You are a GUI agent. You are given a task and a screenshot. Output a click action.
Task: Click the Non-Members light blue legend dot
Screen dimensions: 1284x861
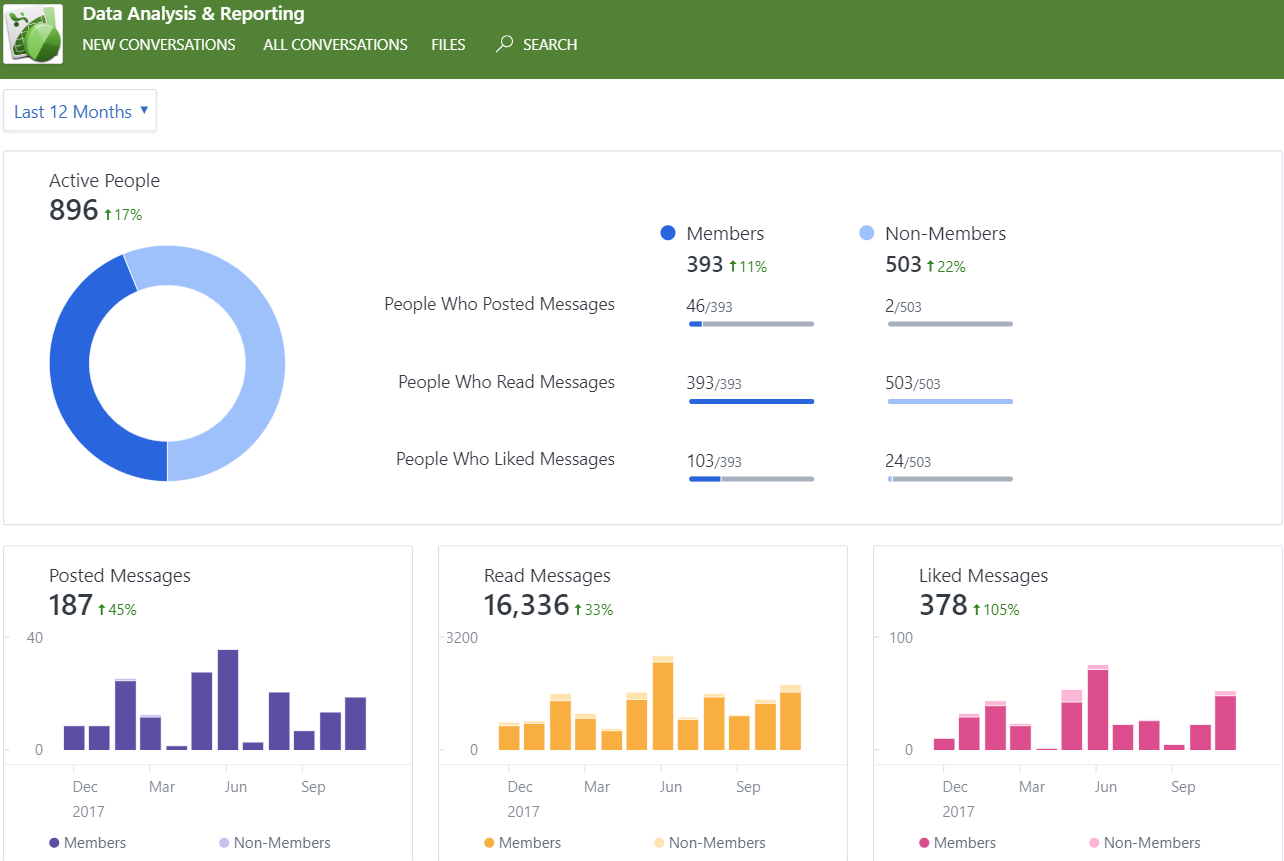click(x=867, y=233)
